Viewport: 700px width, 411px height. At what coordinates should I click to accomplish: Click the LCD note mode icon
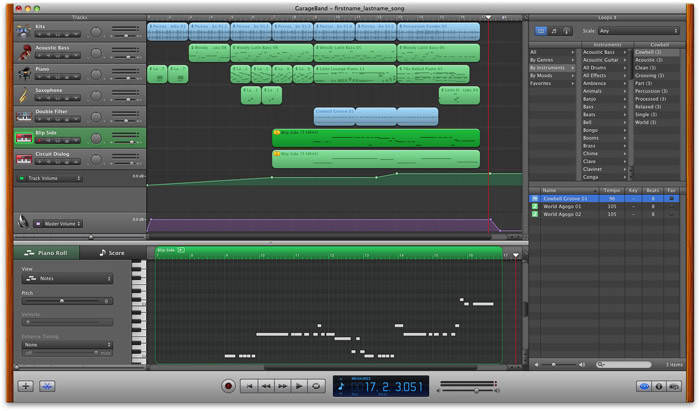click(342, 385)
